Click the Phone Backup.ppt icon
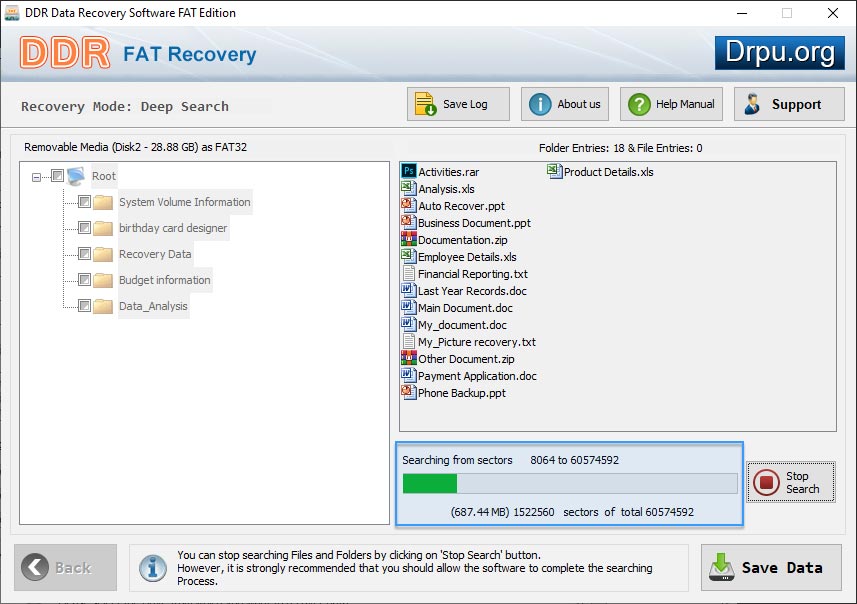 click(x=408, y=392)
